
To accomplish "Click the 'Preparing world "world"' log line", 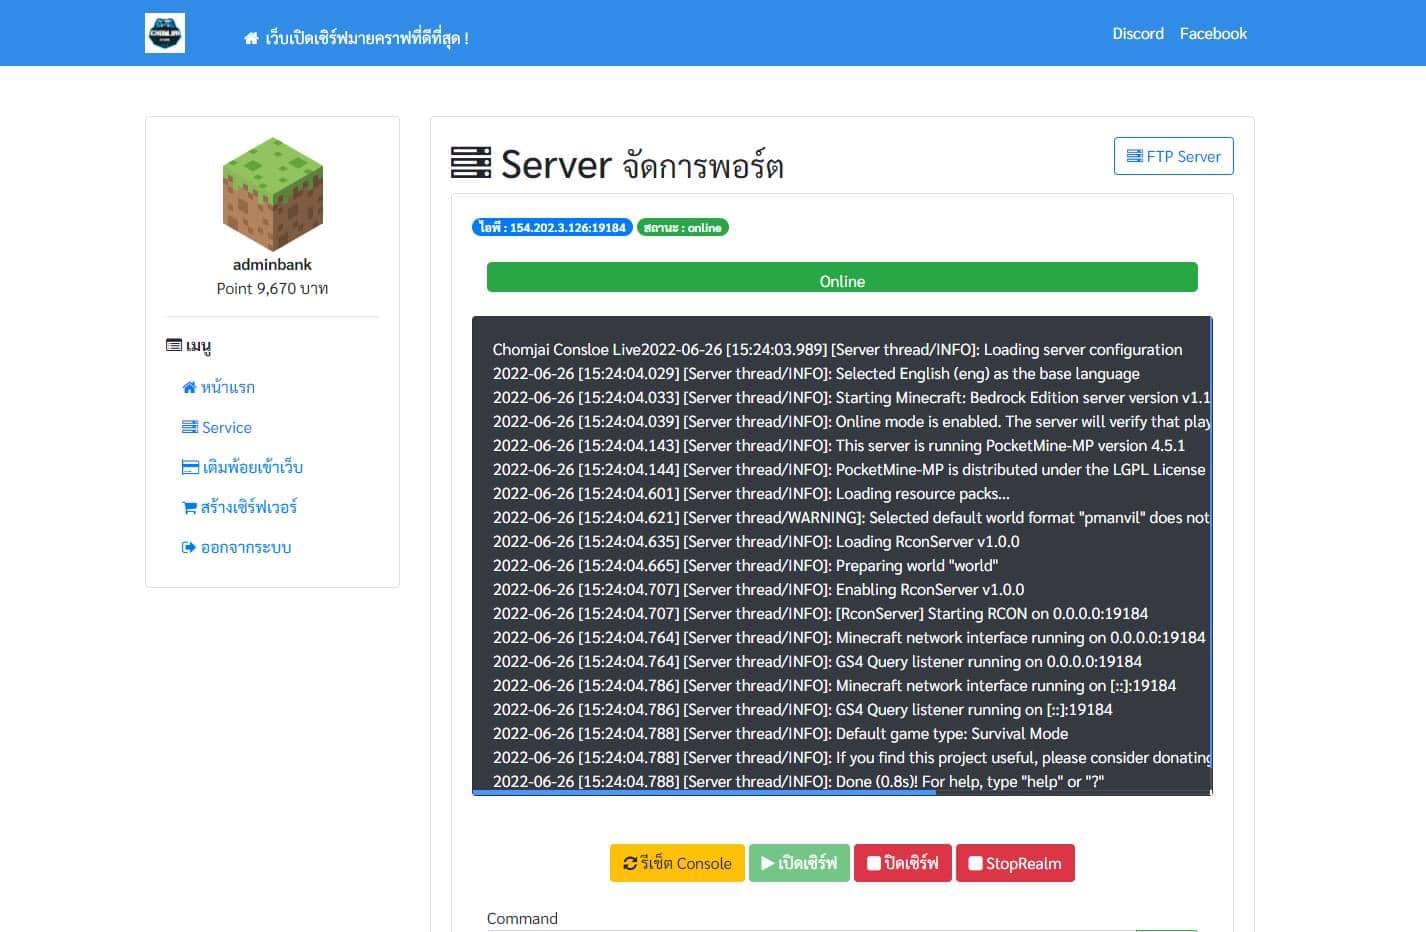I will [x=745, y=565].
